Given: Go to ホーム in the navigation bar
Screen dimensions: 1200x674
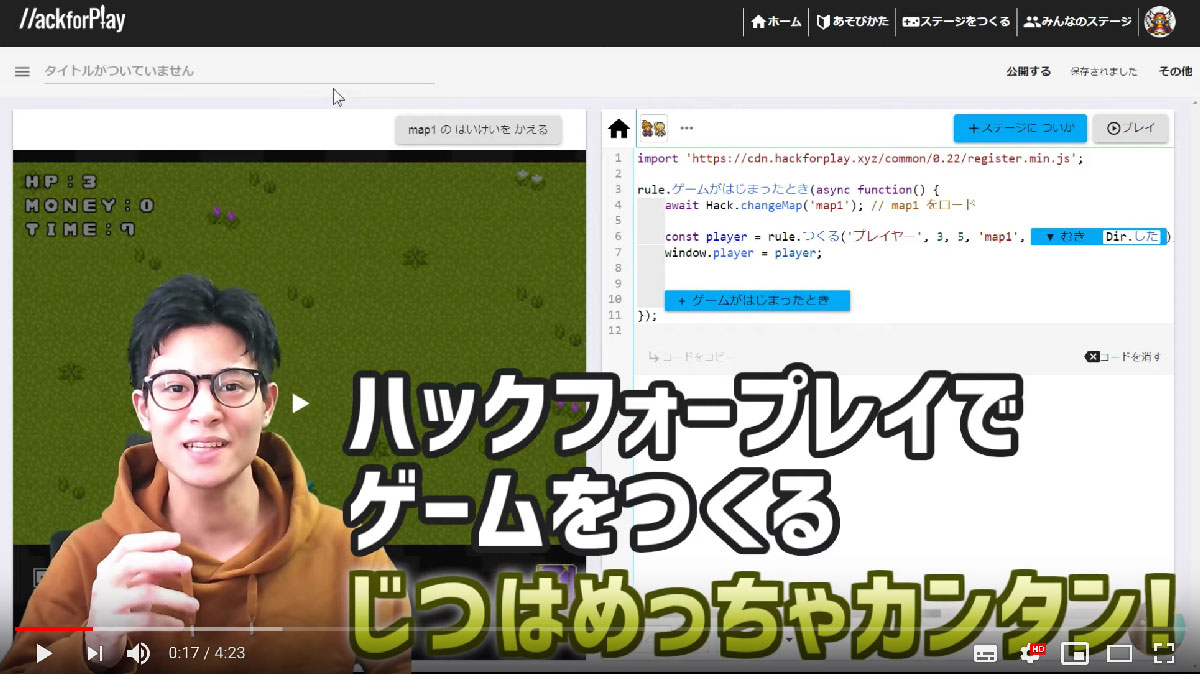Looking at the screenshot, I should click(775, 20).
